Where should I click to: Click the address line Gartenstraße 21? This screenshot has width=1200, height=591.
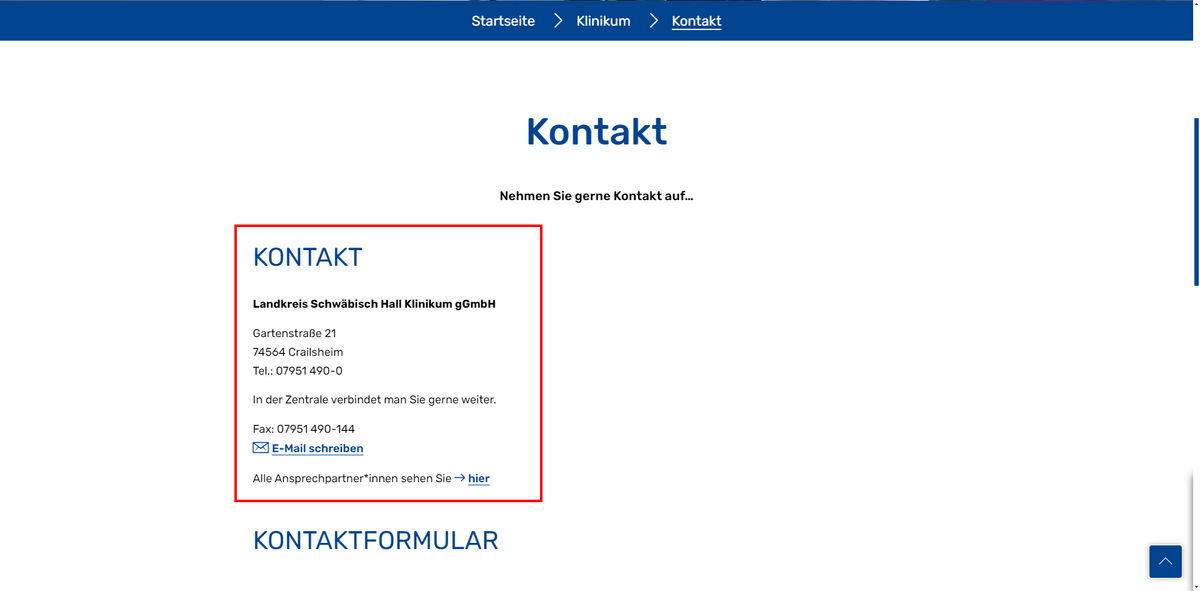click(294, 333)
